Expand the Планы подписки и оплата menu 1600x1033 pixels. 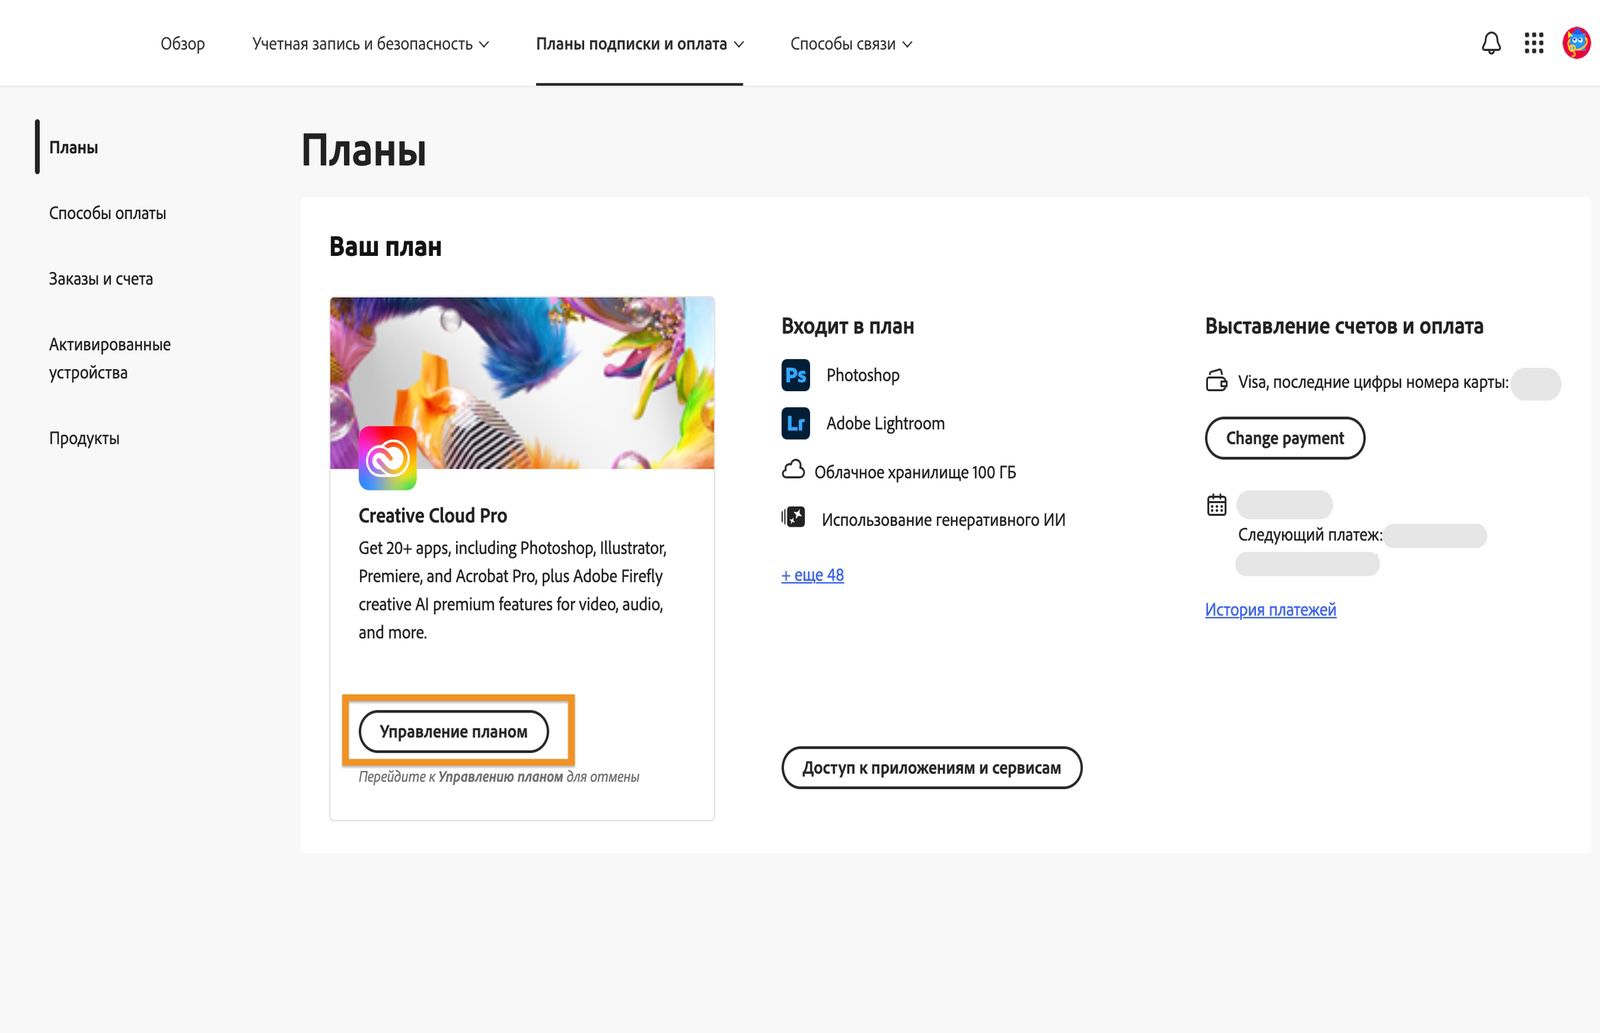point(640,44)
